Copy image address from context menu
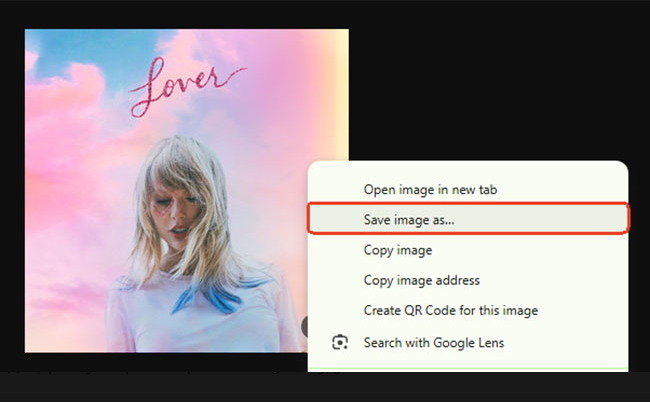Screen dimensions: 650x402 [x=468, y=280]
